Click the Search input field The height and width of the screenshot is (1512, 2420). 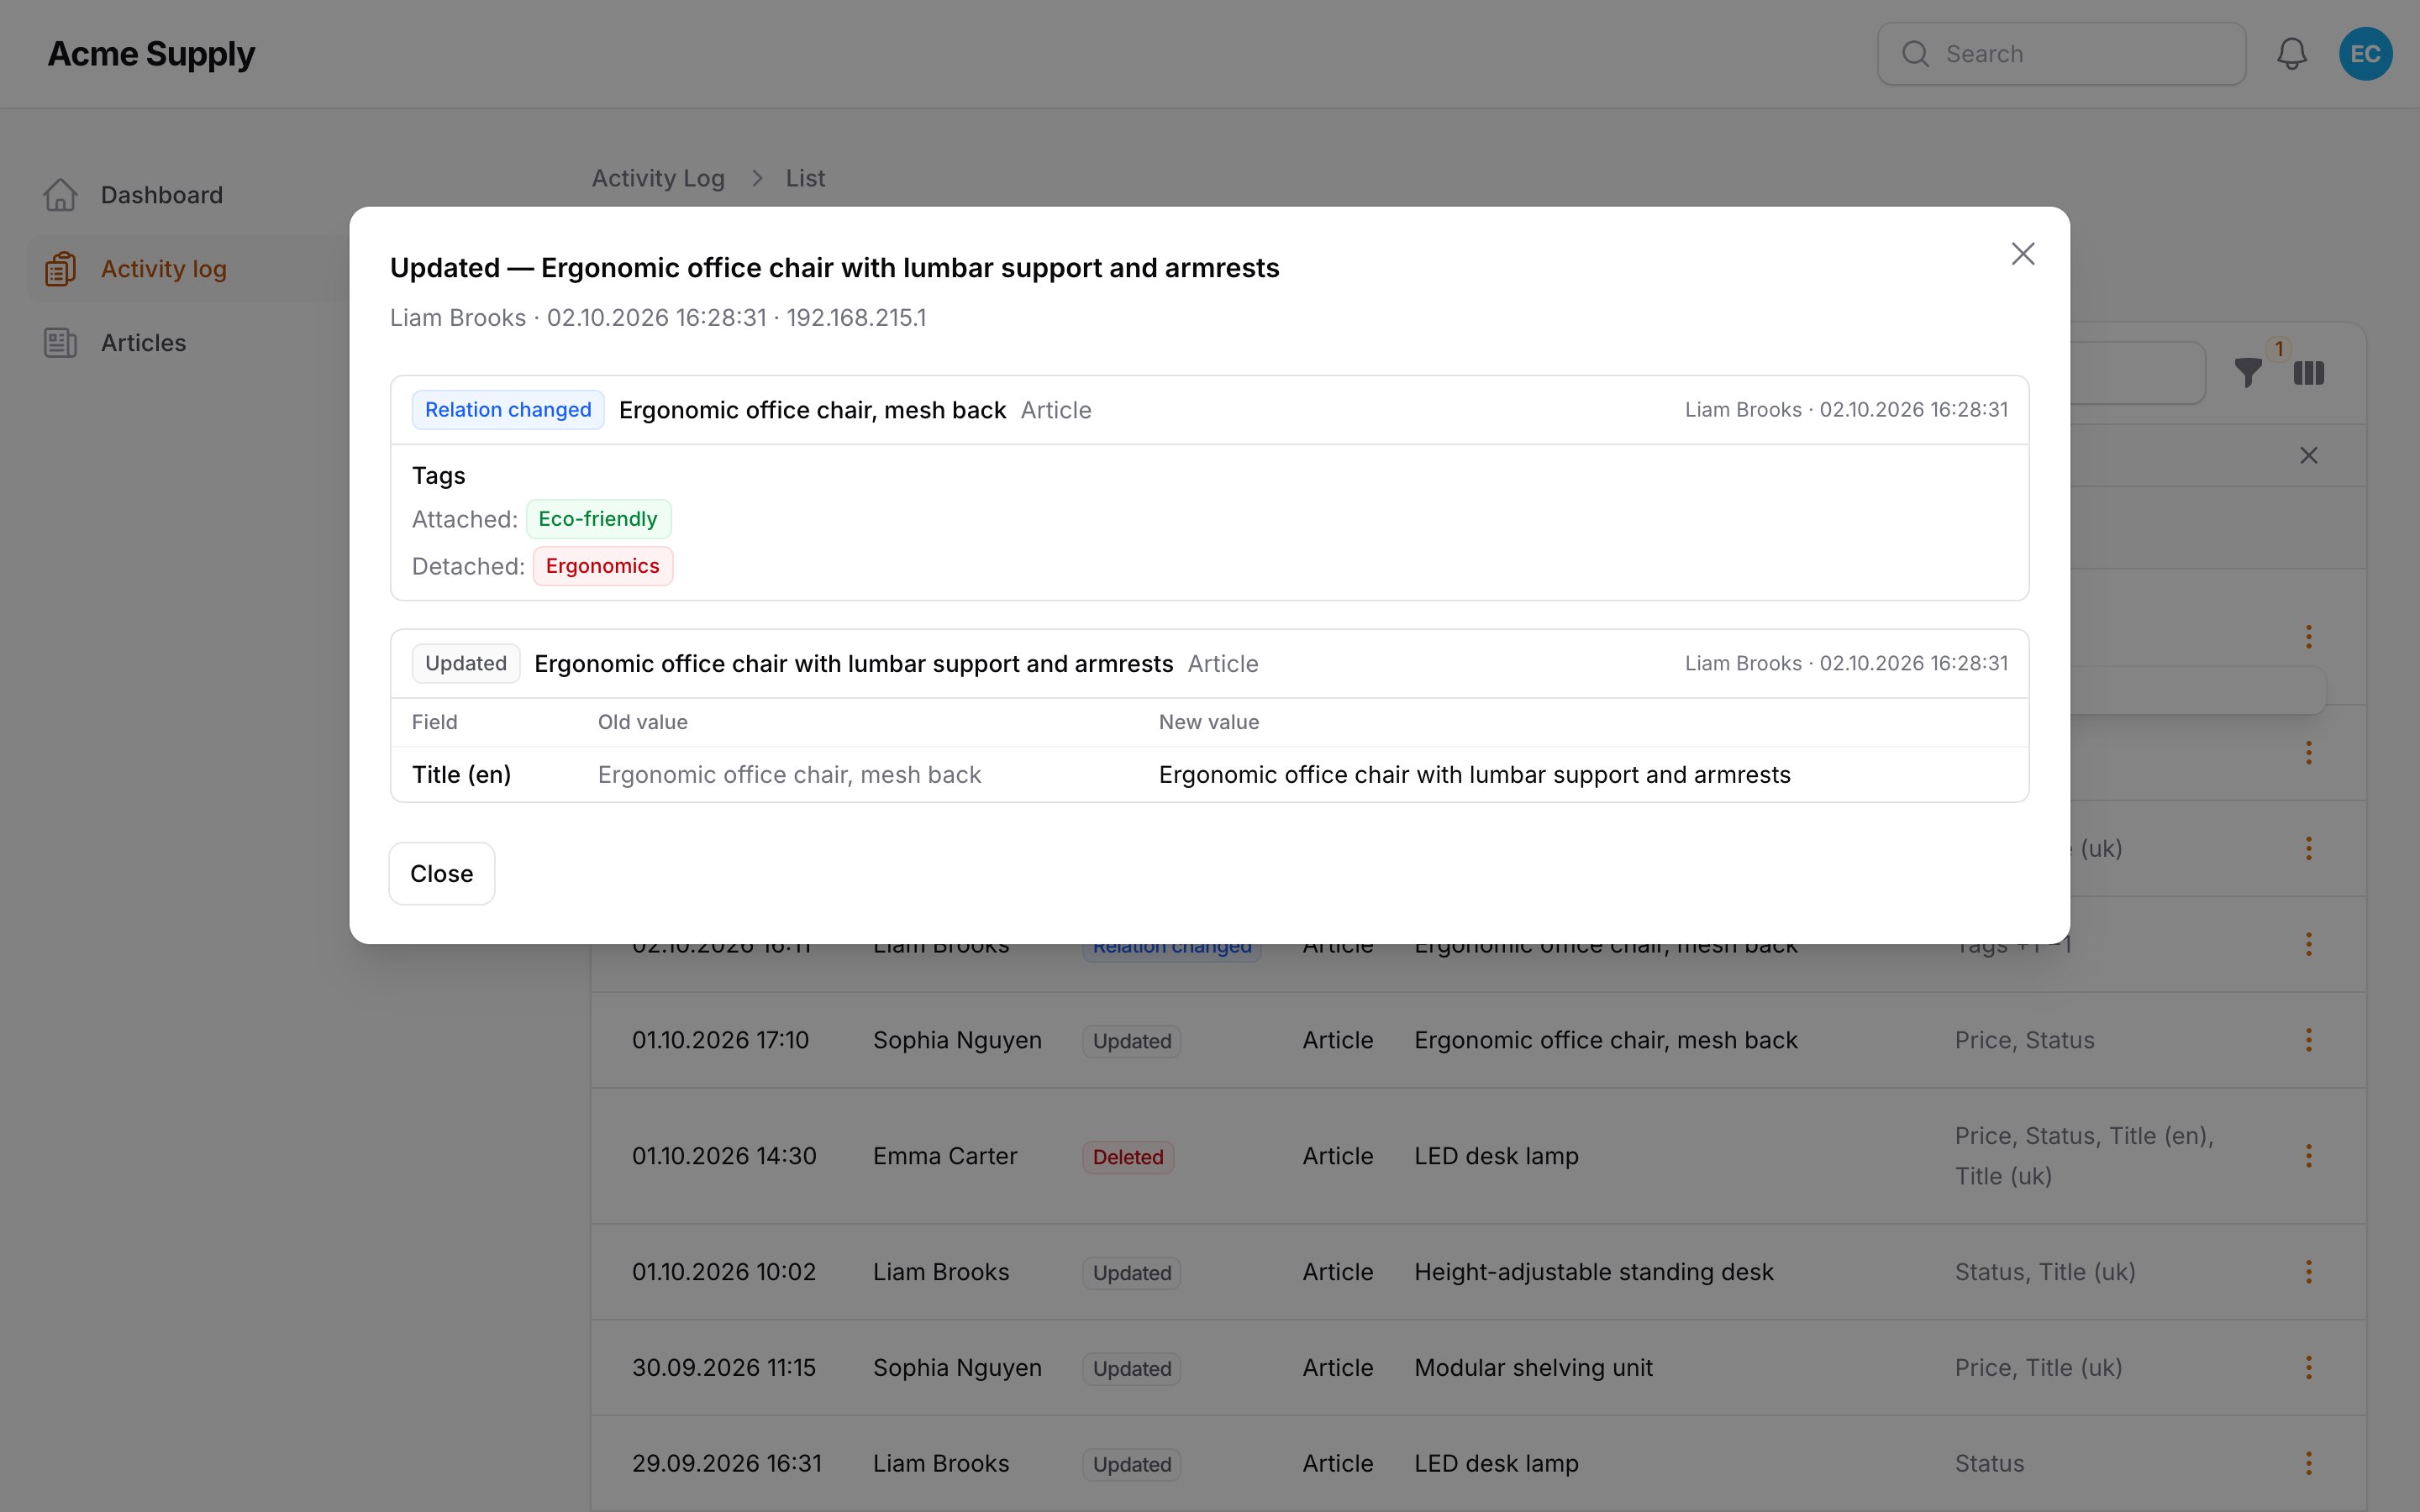pos(2061,54)
